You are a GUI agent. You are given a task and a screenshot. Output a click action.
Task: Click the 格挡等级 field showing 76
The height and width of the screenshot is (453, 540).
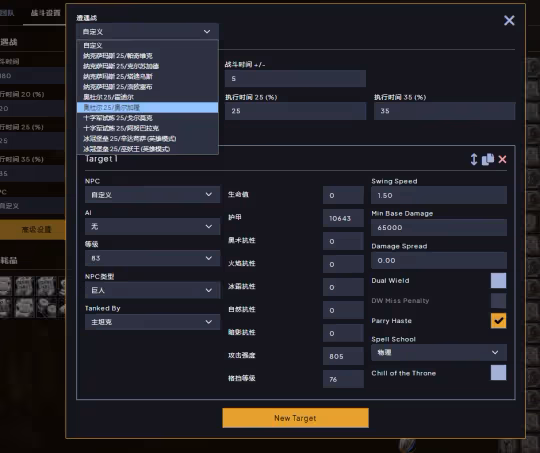[x=343, y=379]
